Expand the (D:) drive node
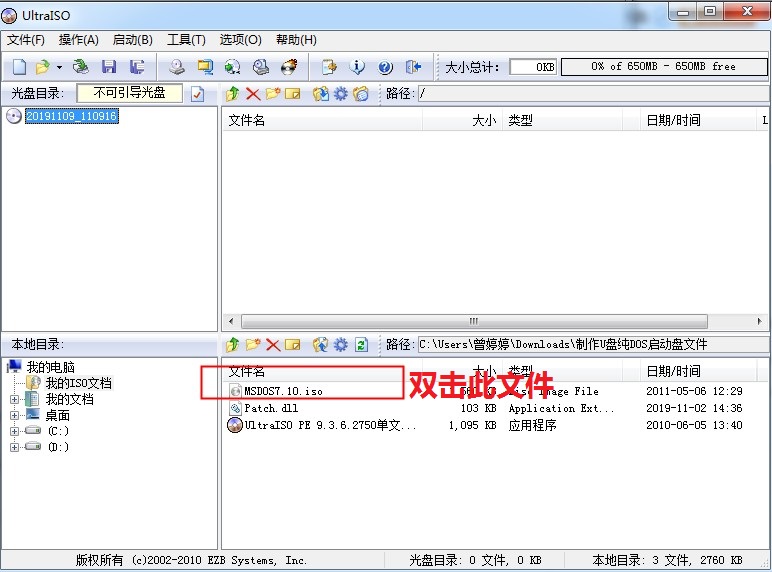 click(14, 447)
